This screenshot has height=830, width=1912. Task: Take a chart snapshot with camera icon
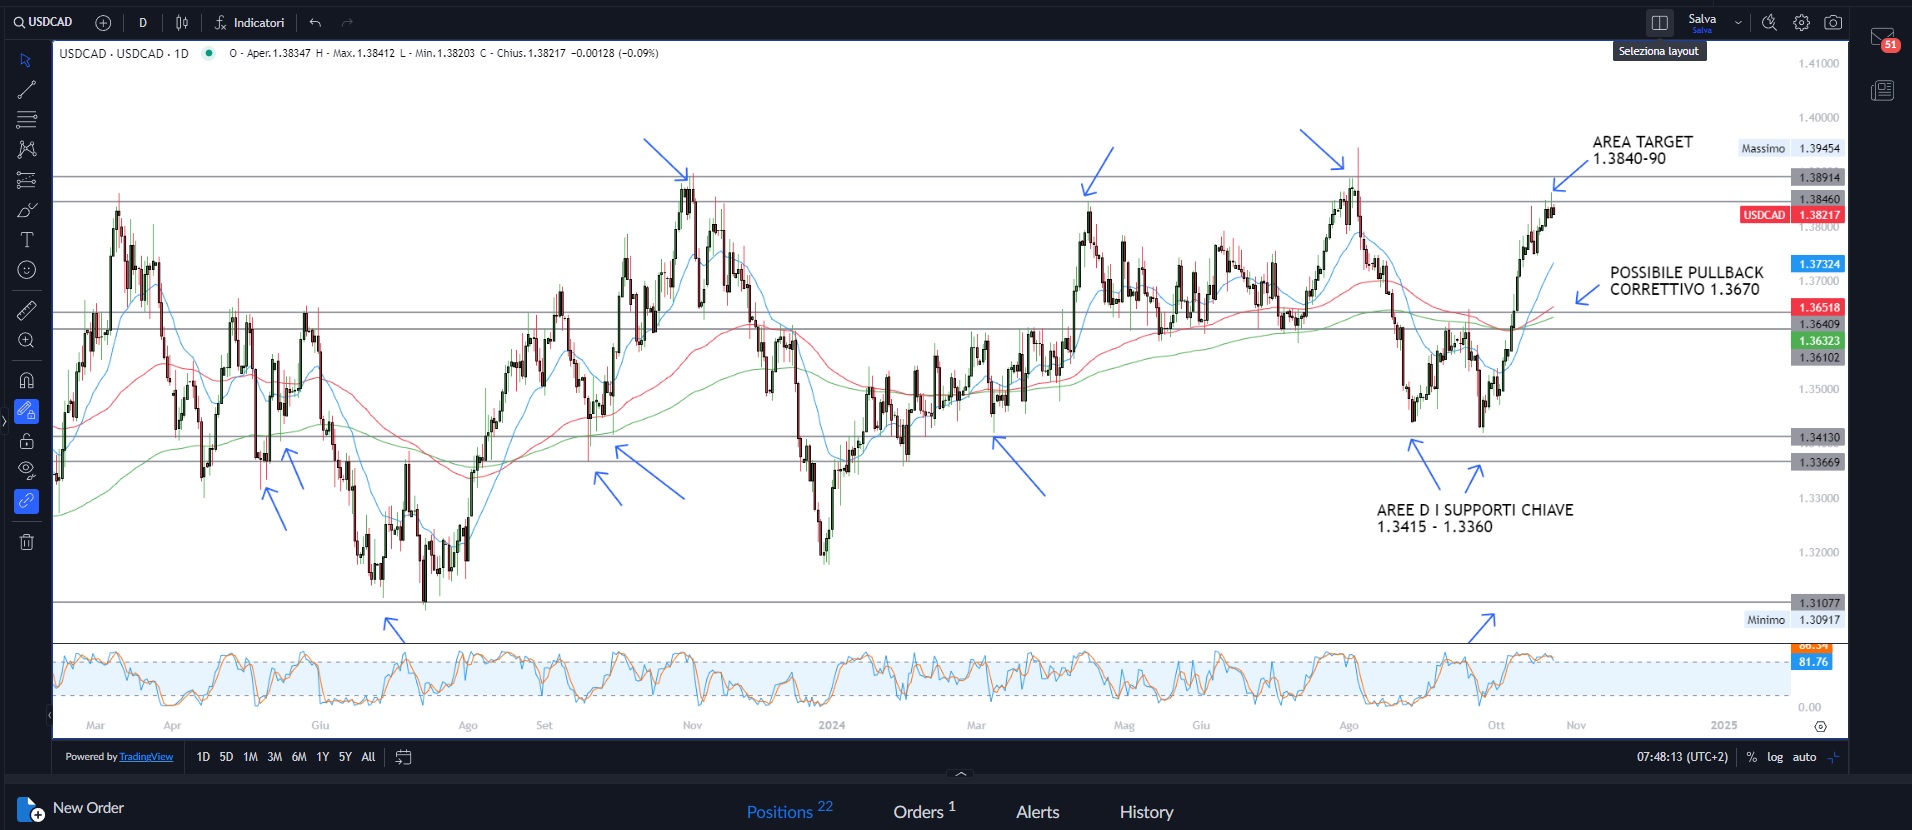(1833, 23)
